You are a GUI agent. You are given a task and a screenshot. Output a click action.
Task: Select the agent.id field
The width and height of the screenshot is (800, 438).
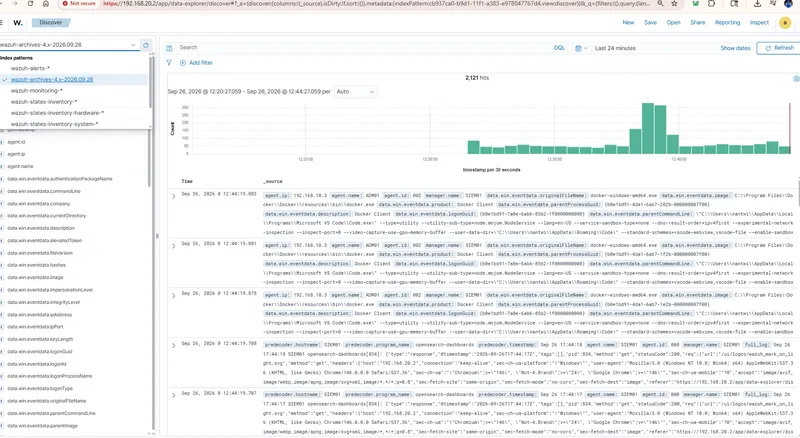[16, 142]
